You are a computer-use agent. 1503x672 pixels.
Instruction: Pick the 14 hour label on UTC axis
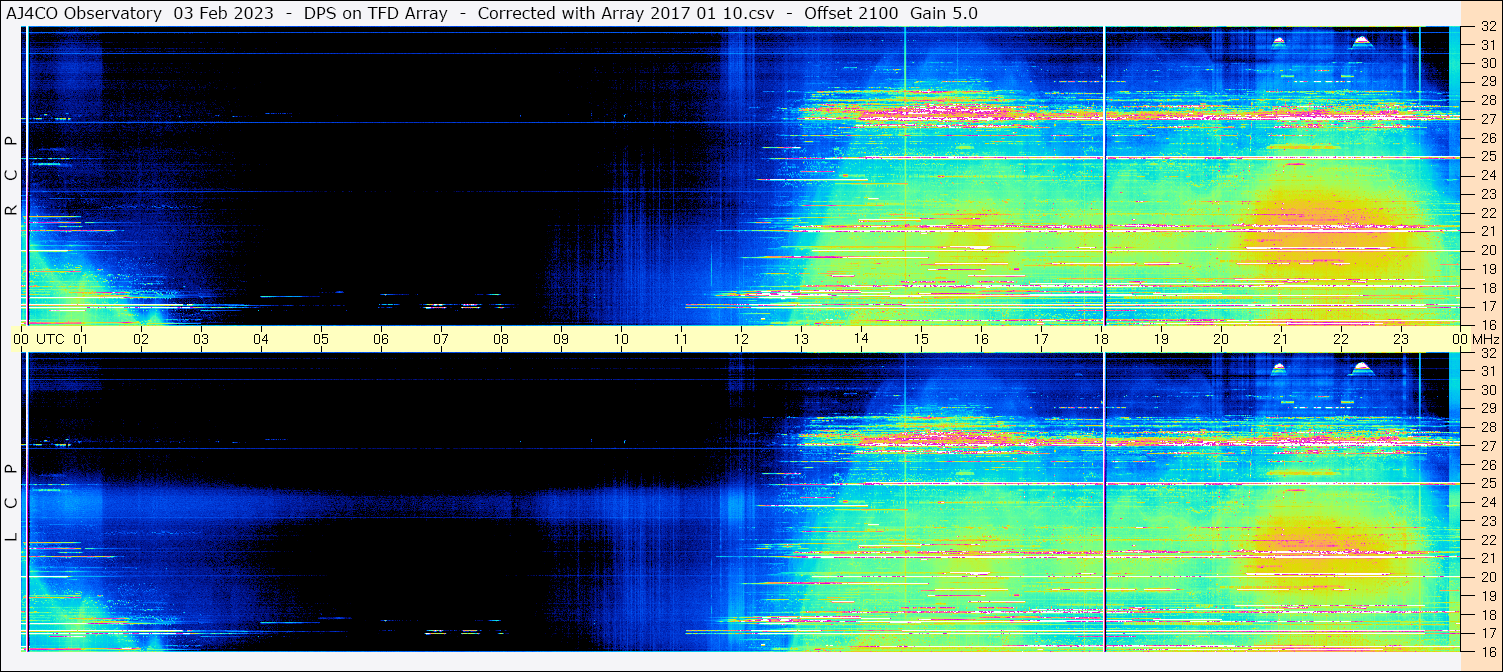point(861,339)
